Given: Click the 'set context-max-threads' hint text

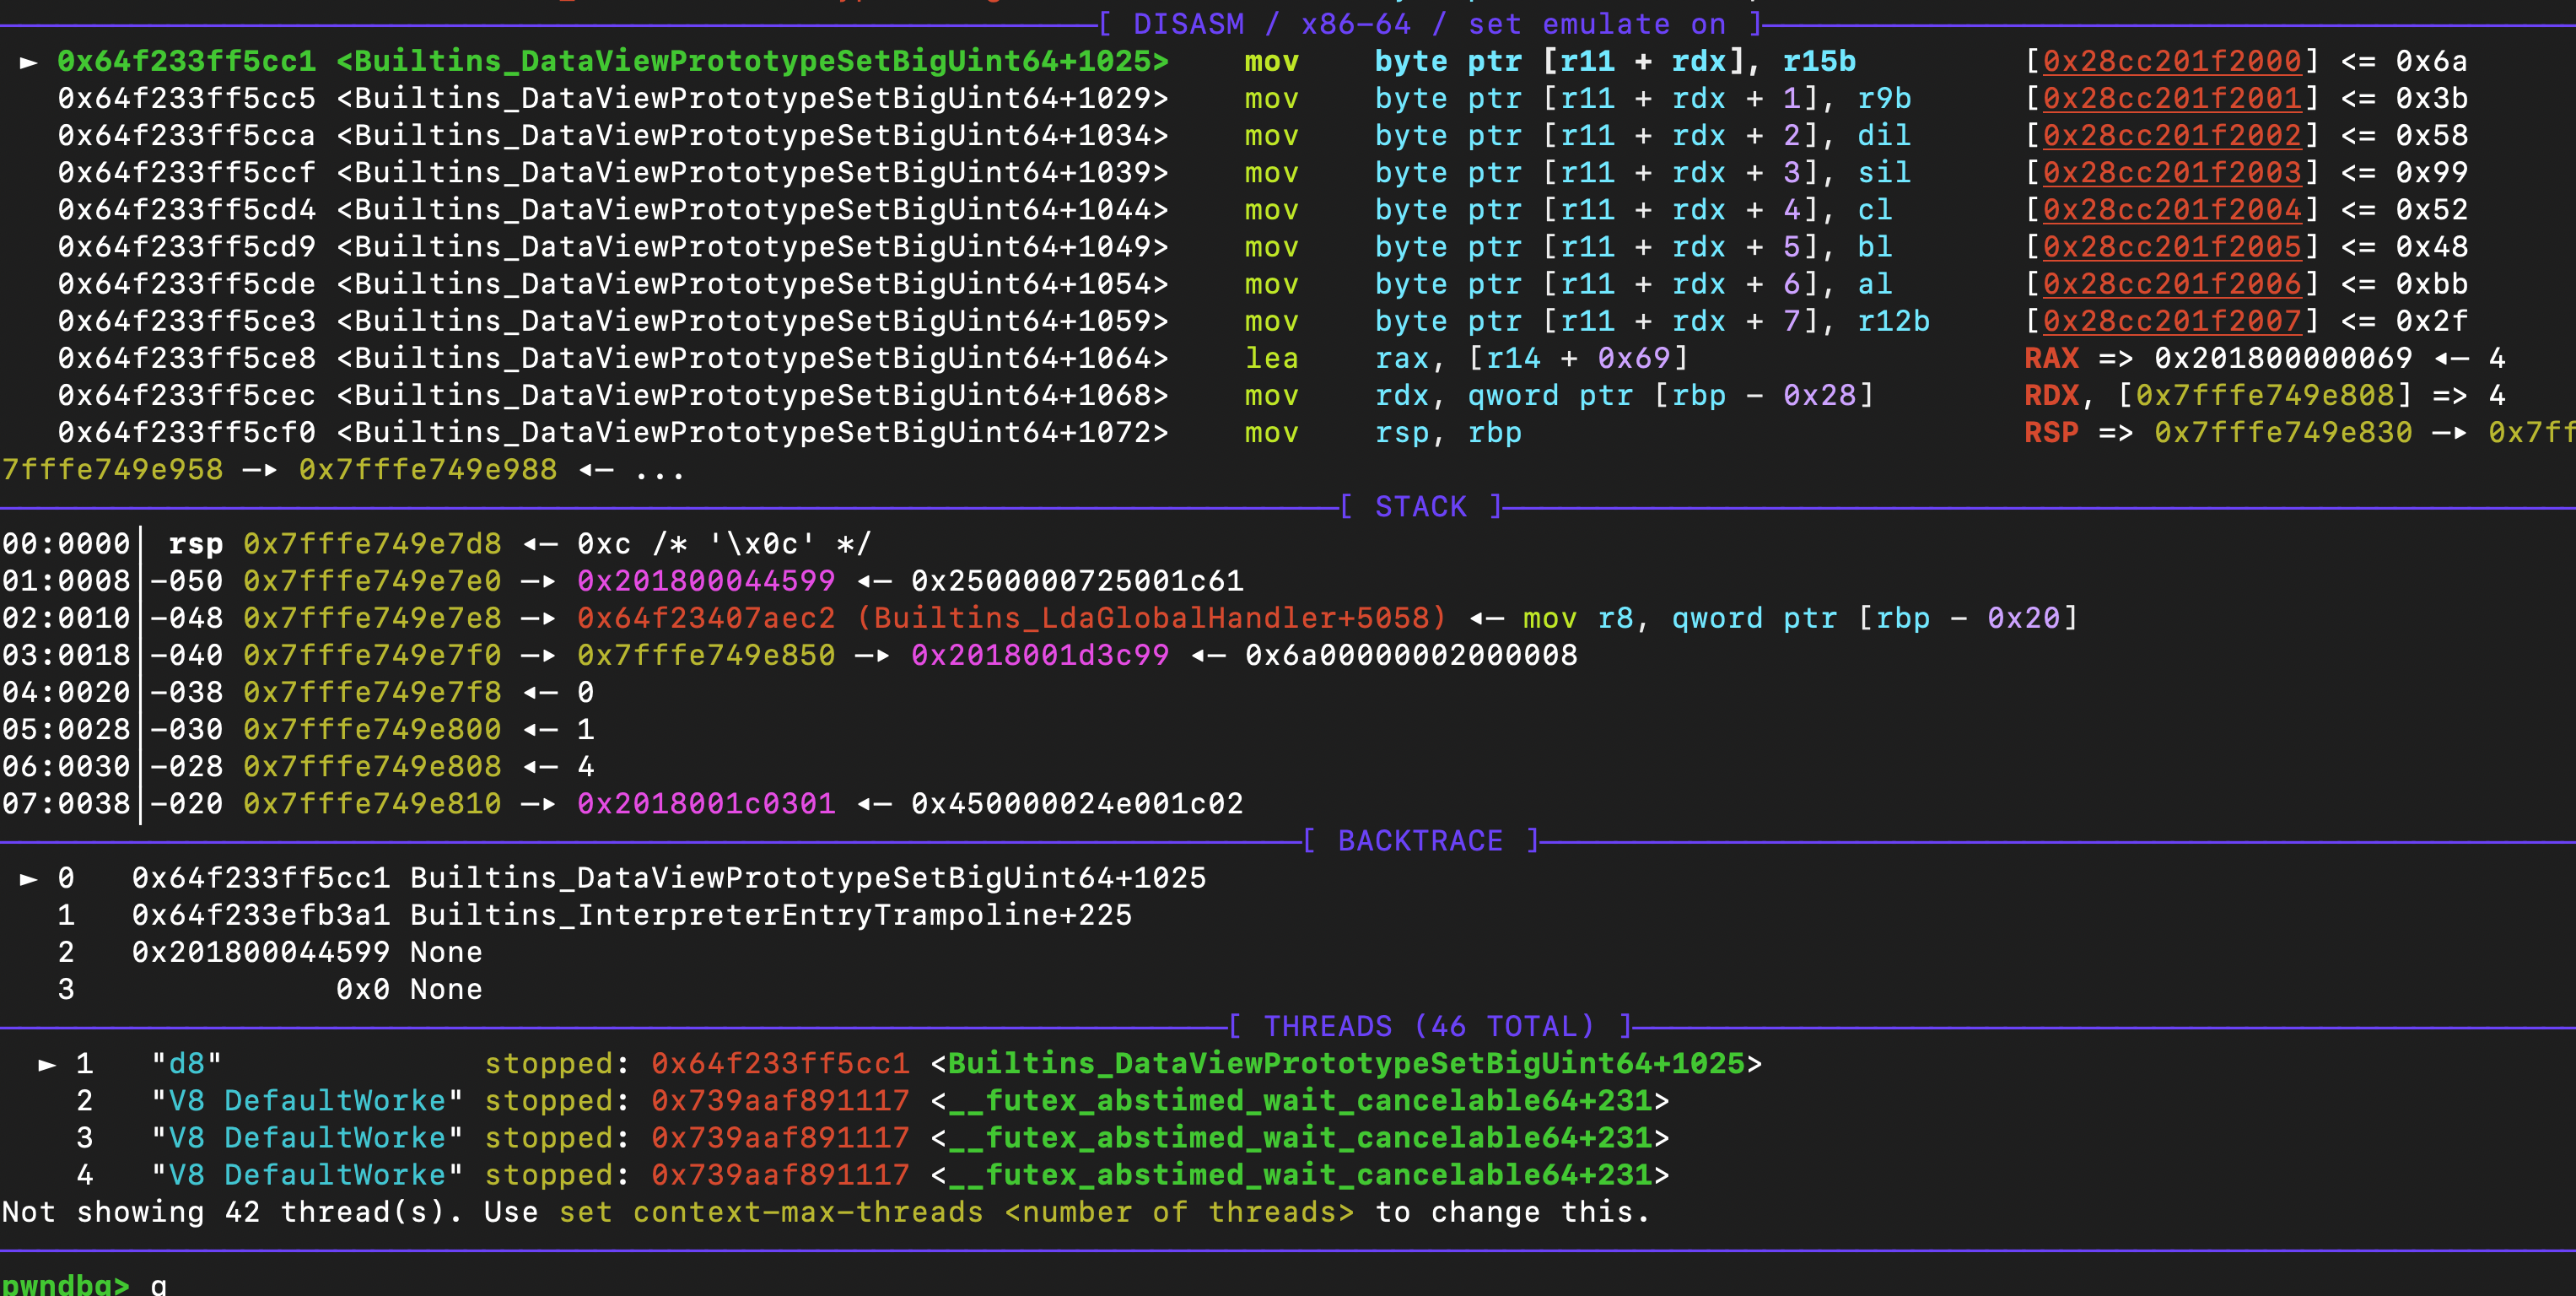Looking at the screenshot, I should coord(770,1212).
